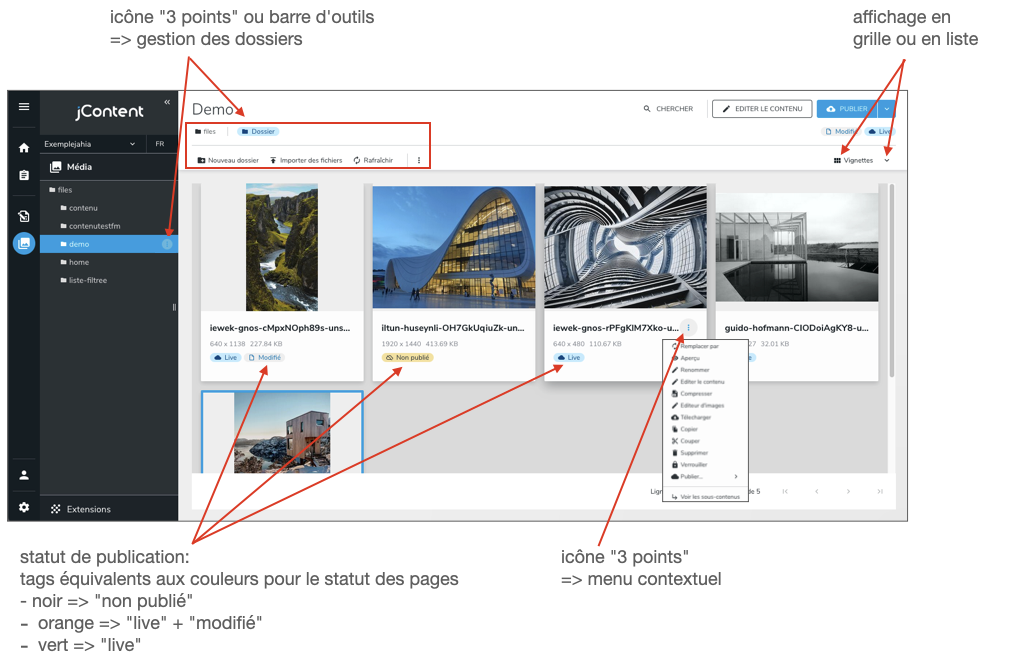Click the vertical scrollbar of media grid
Screen dimensions: 1021x659
coord(892,280)
